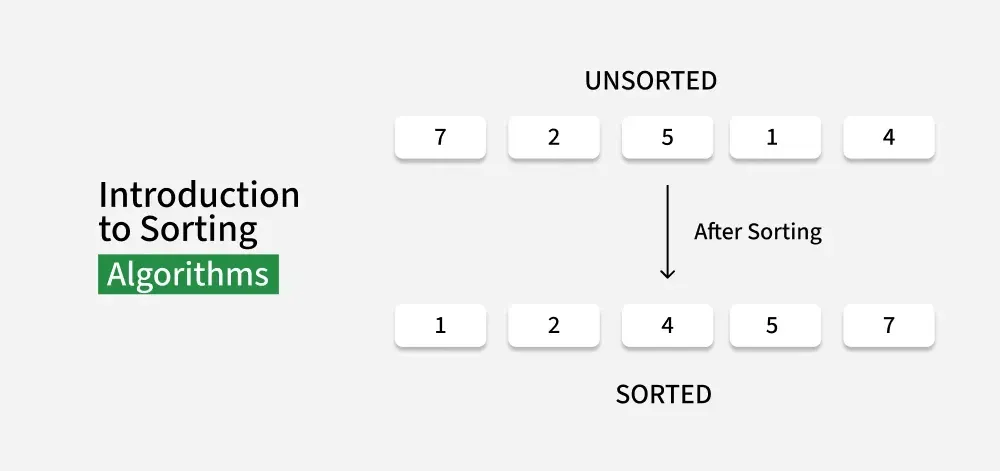
Task: Click the green Algorithms highlight
Action: [x=188, y=274]
